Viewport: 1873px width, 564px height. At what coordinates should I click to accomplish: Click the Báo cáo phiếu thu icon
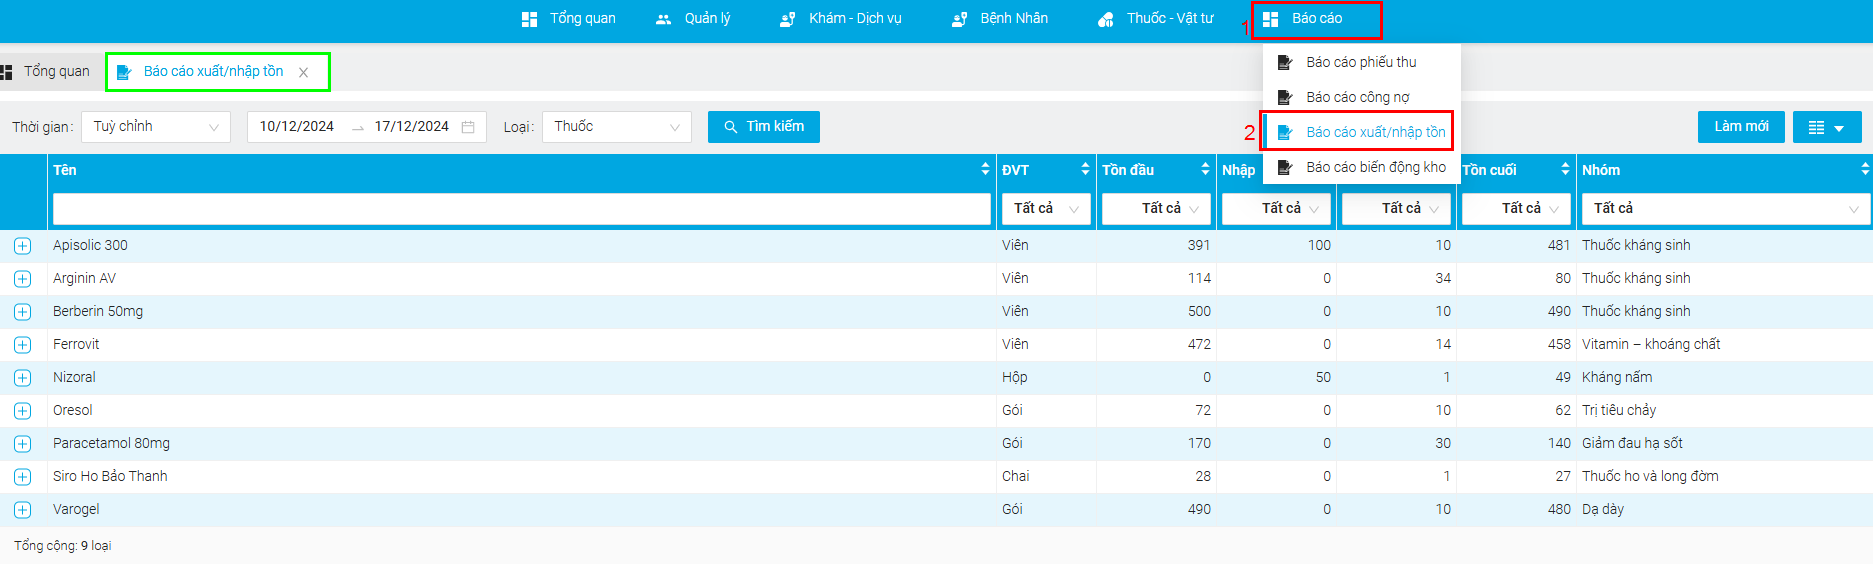coord(1285,62)
